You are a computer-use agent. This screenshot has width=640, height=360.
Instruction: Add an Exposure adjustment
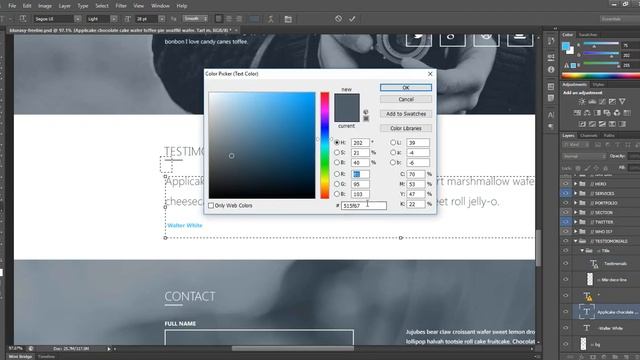point(612,101)
